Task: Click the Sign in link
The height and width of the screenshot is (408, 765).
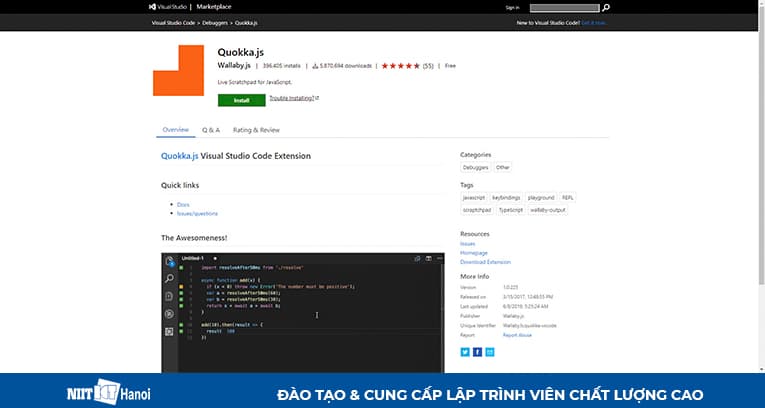Action: pos(512,8)
